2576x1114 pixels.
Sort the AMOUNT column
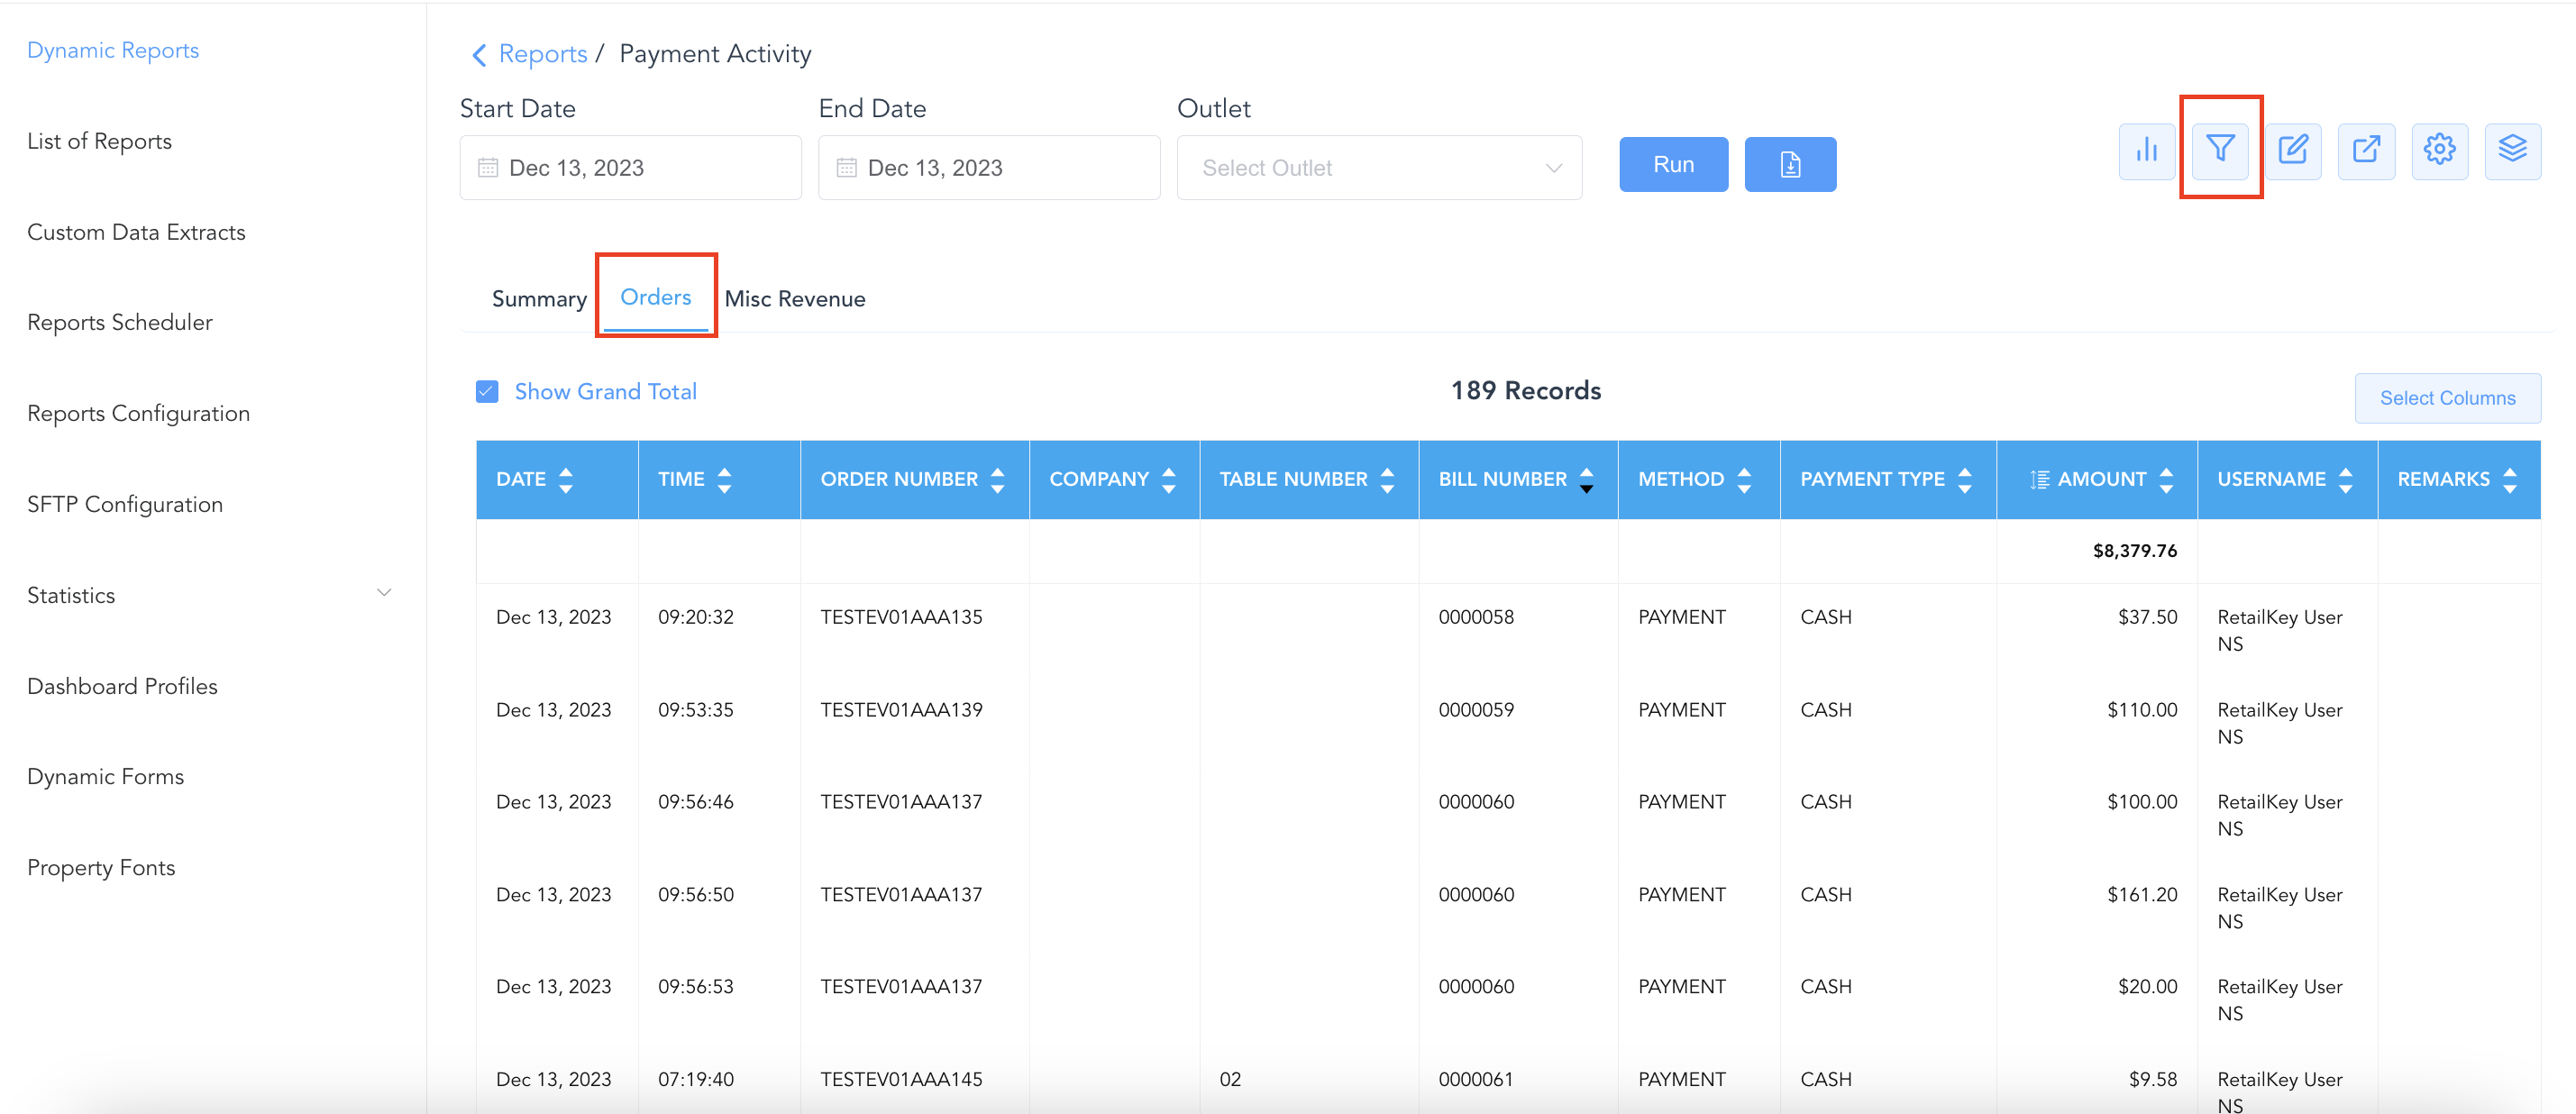(x=2166, y=480)
